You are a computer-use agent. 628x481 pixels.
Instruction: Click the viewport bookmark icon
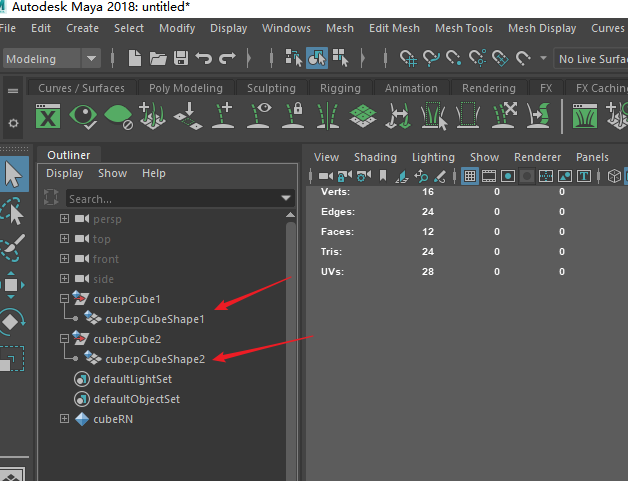point(382,177)
